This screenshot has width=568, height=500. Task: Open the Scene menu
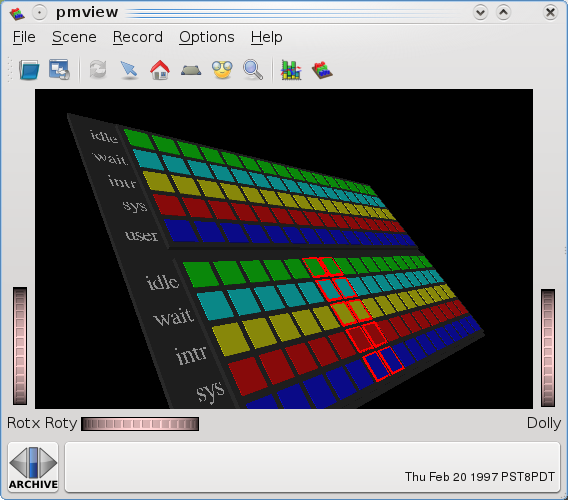(x=74, y=37)
